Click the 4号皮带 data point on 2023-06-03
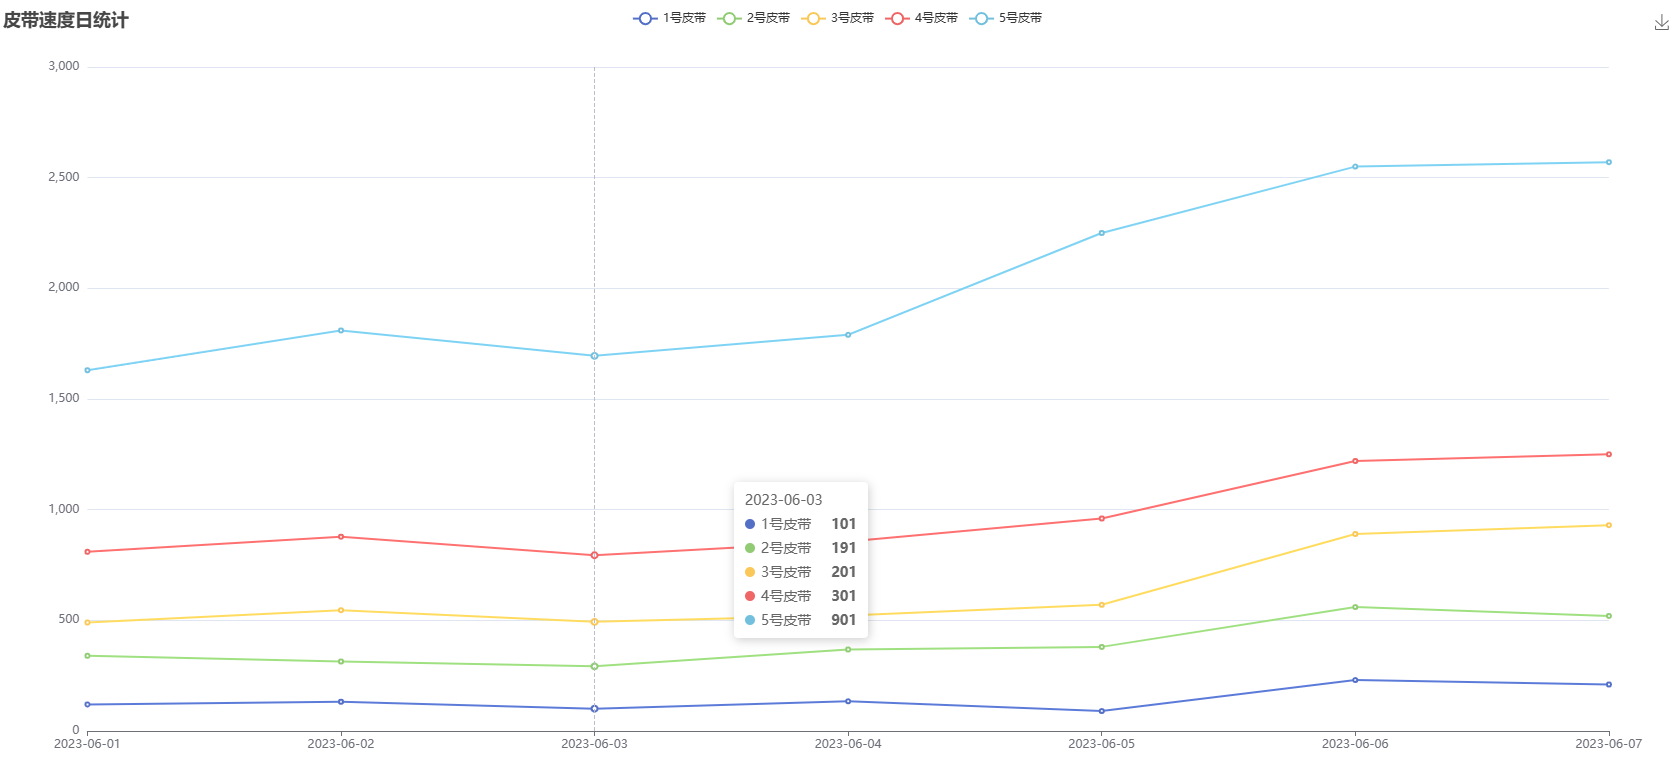 [594, 555]
